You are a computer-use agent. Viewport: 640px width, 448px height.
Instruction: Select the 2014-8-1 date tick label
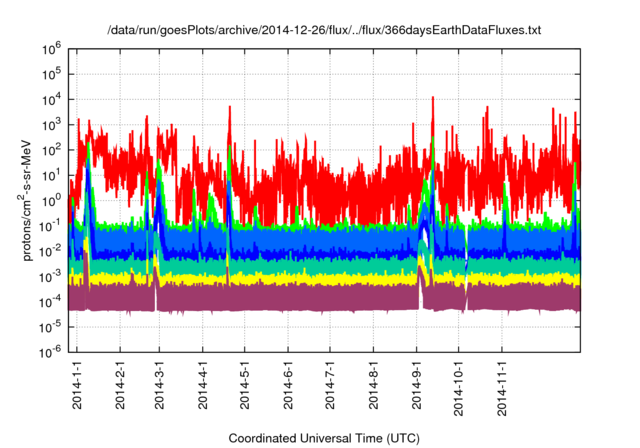[x=373, y=384]
